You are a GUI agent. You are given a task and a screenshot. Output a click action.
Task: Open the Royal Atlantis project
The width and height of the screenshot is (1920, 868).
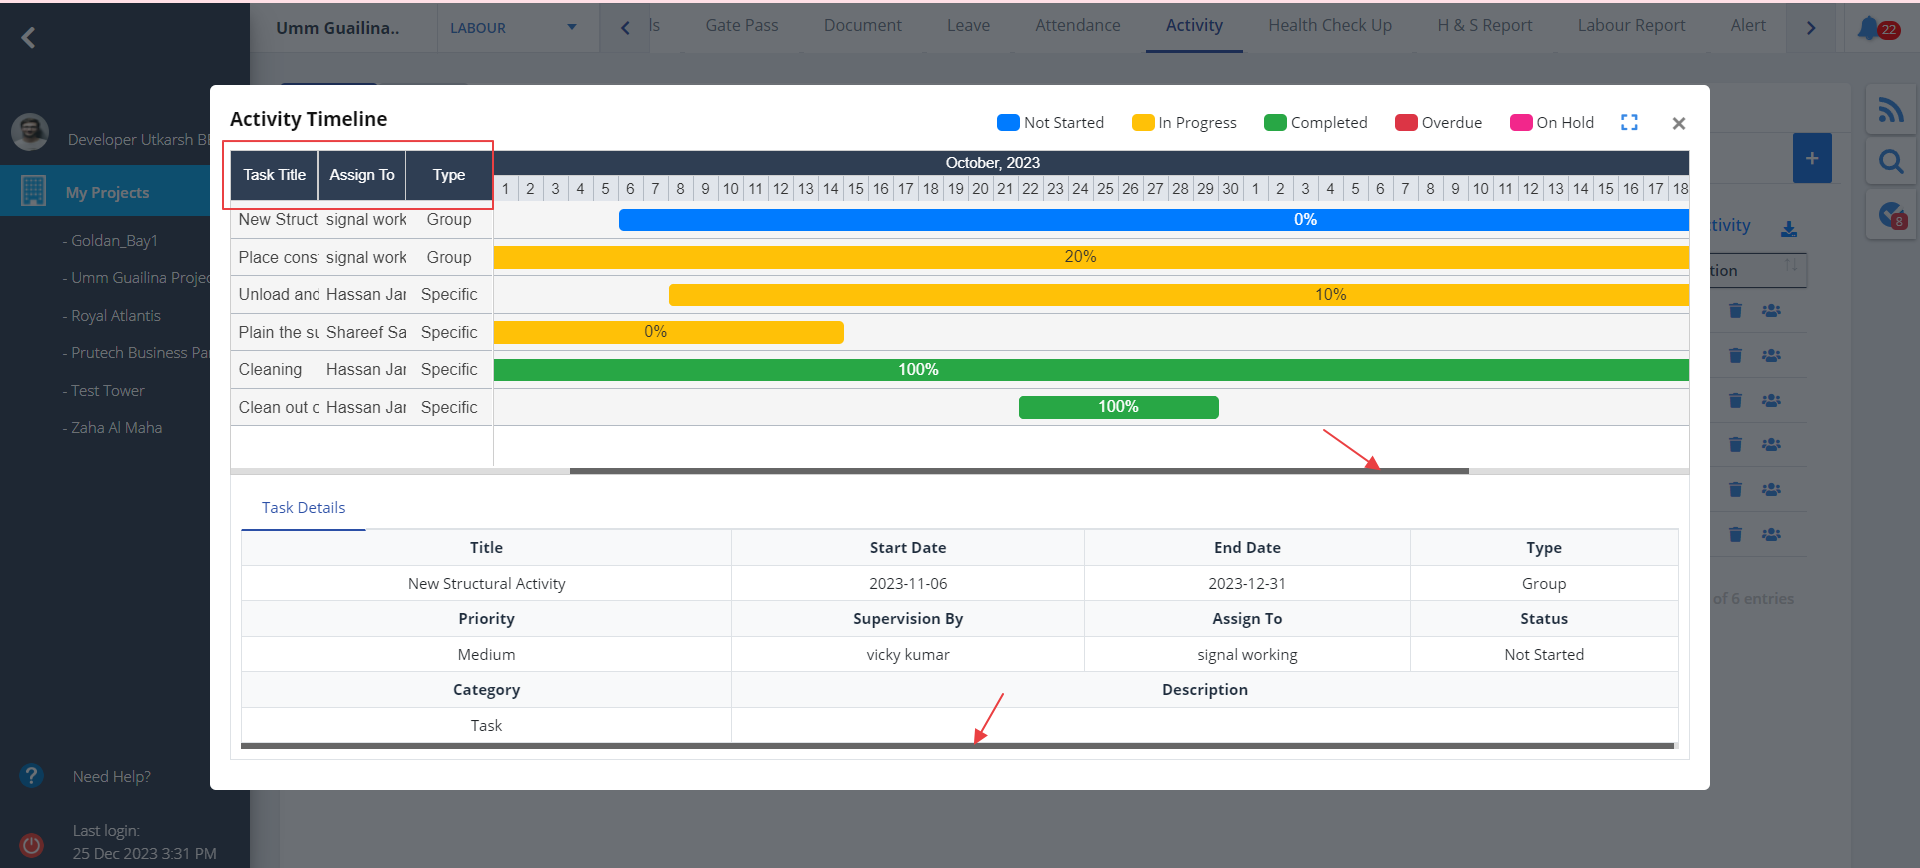coord(116,316)
